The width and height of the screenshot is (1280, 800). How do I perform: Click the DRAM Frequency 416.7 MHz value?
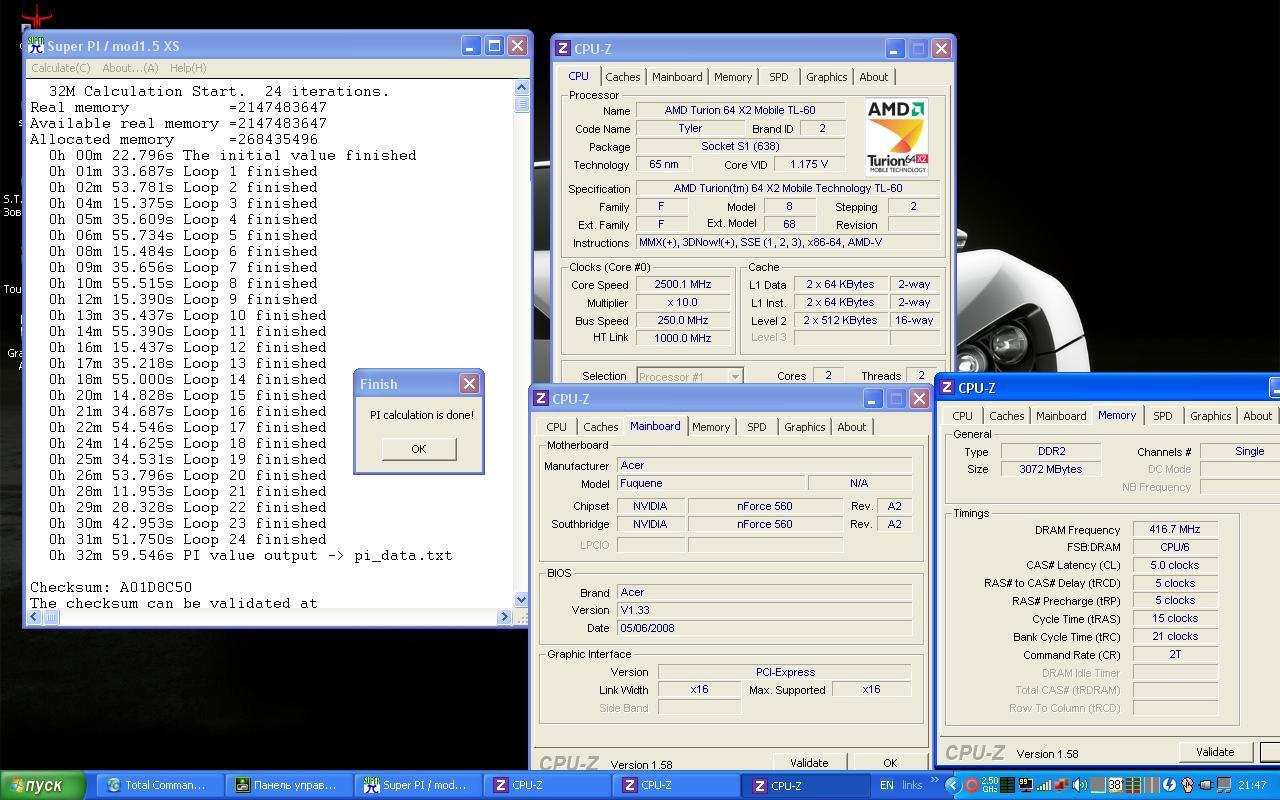pos(1175,530)
